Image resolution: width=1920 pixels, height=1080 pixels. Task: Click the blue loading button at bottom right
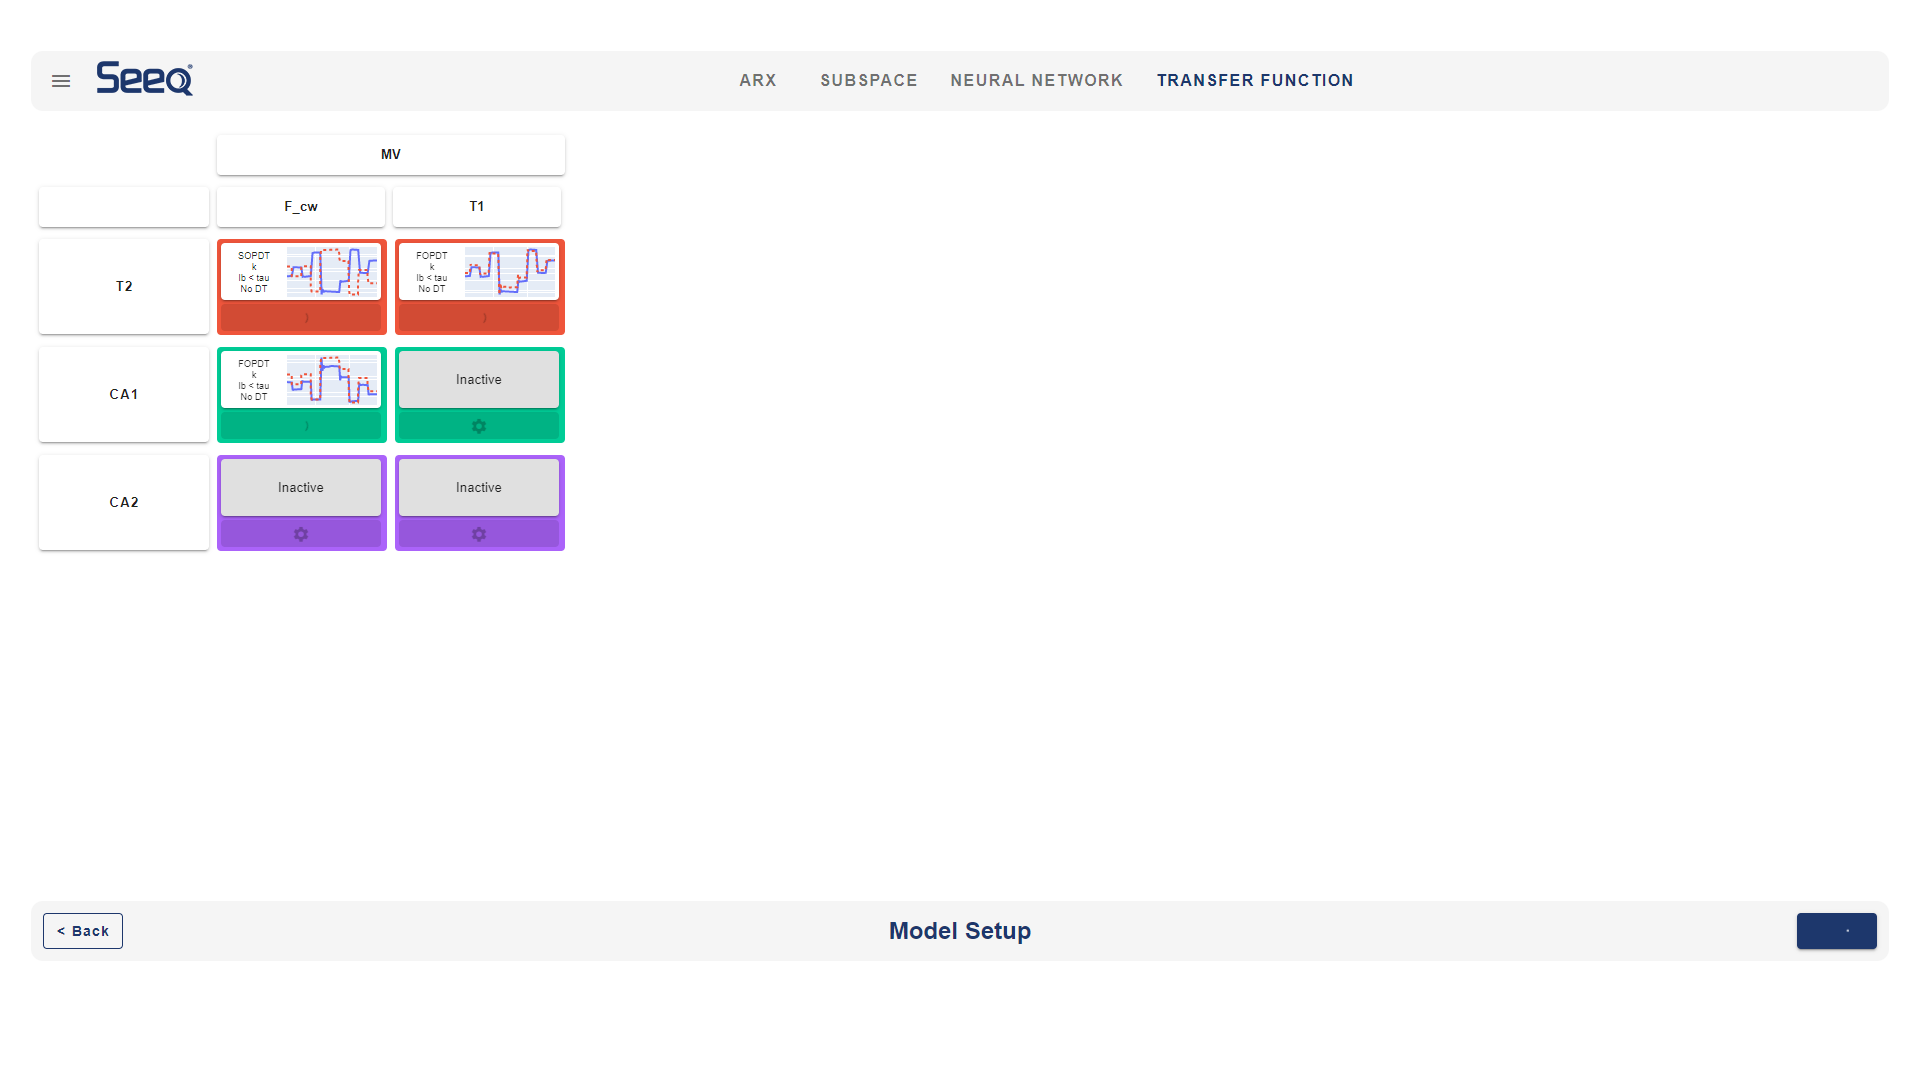click(x=1836, y=931)
